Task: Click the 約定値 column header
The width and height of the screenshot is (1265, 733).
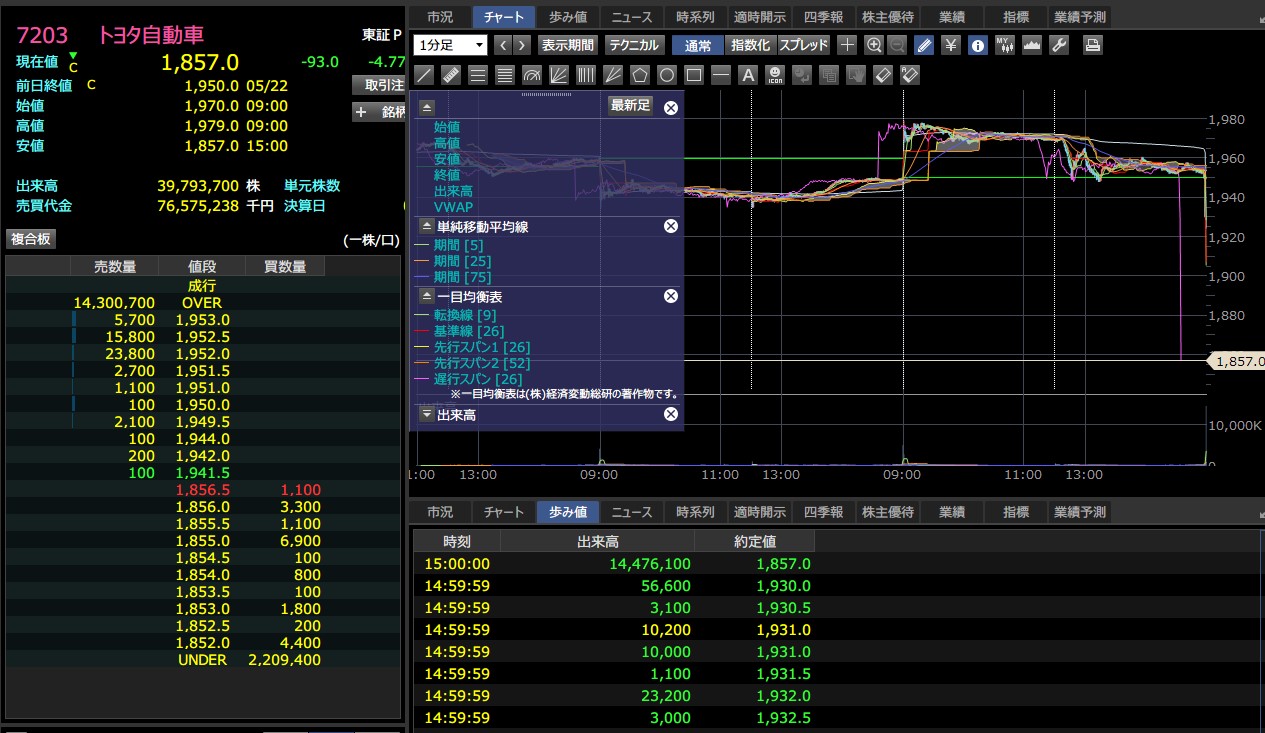Action: tap(756, 541)
